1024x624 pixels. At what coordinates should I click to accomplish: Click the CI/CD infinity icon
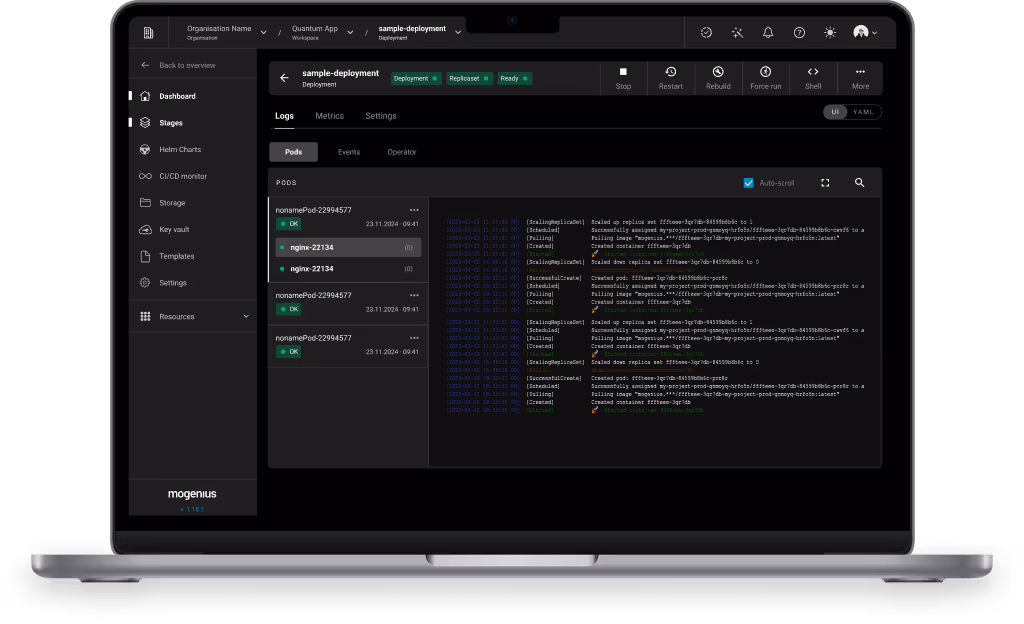point(145,176)
